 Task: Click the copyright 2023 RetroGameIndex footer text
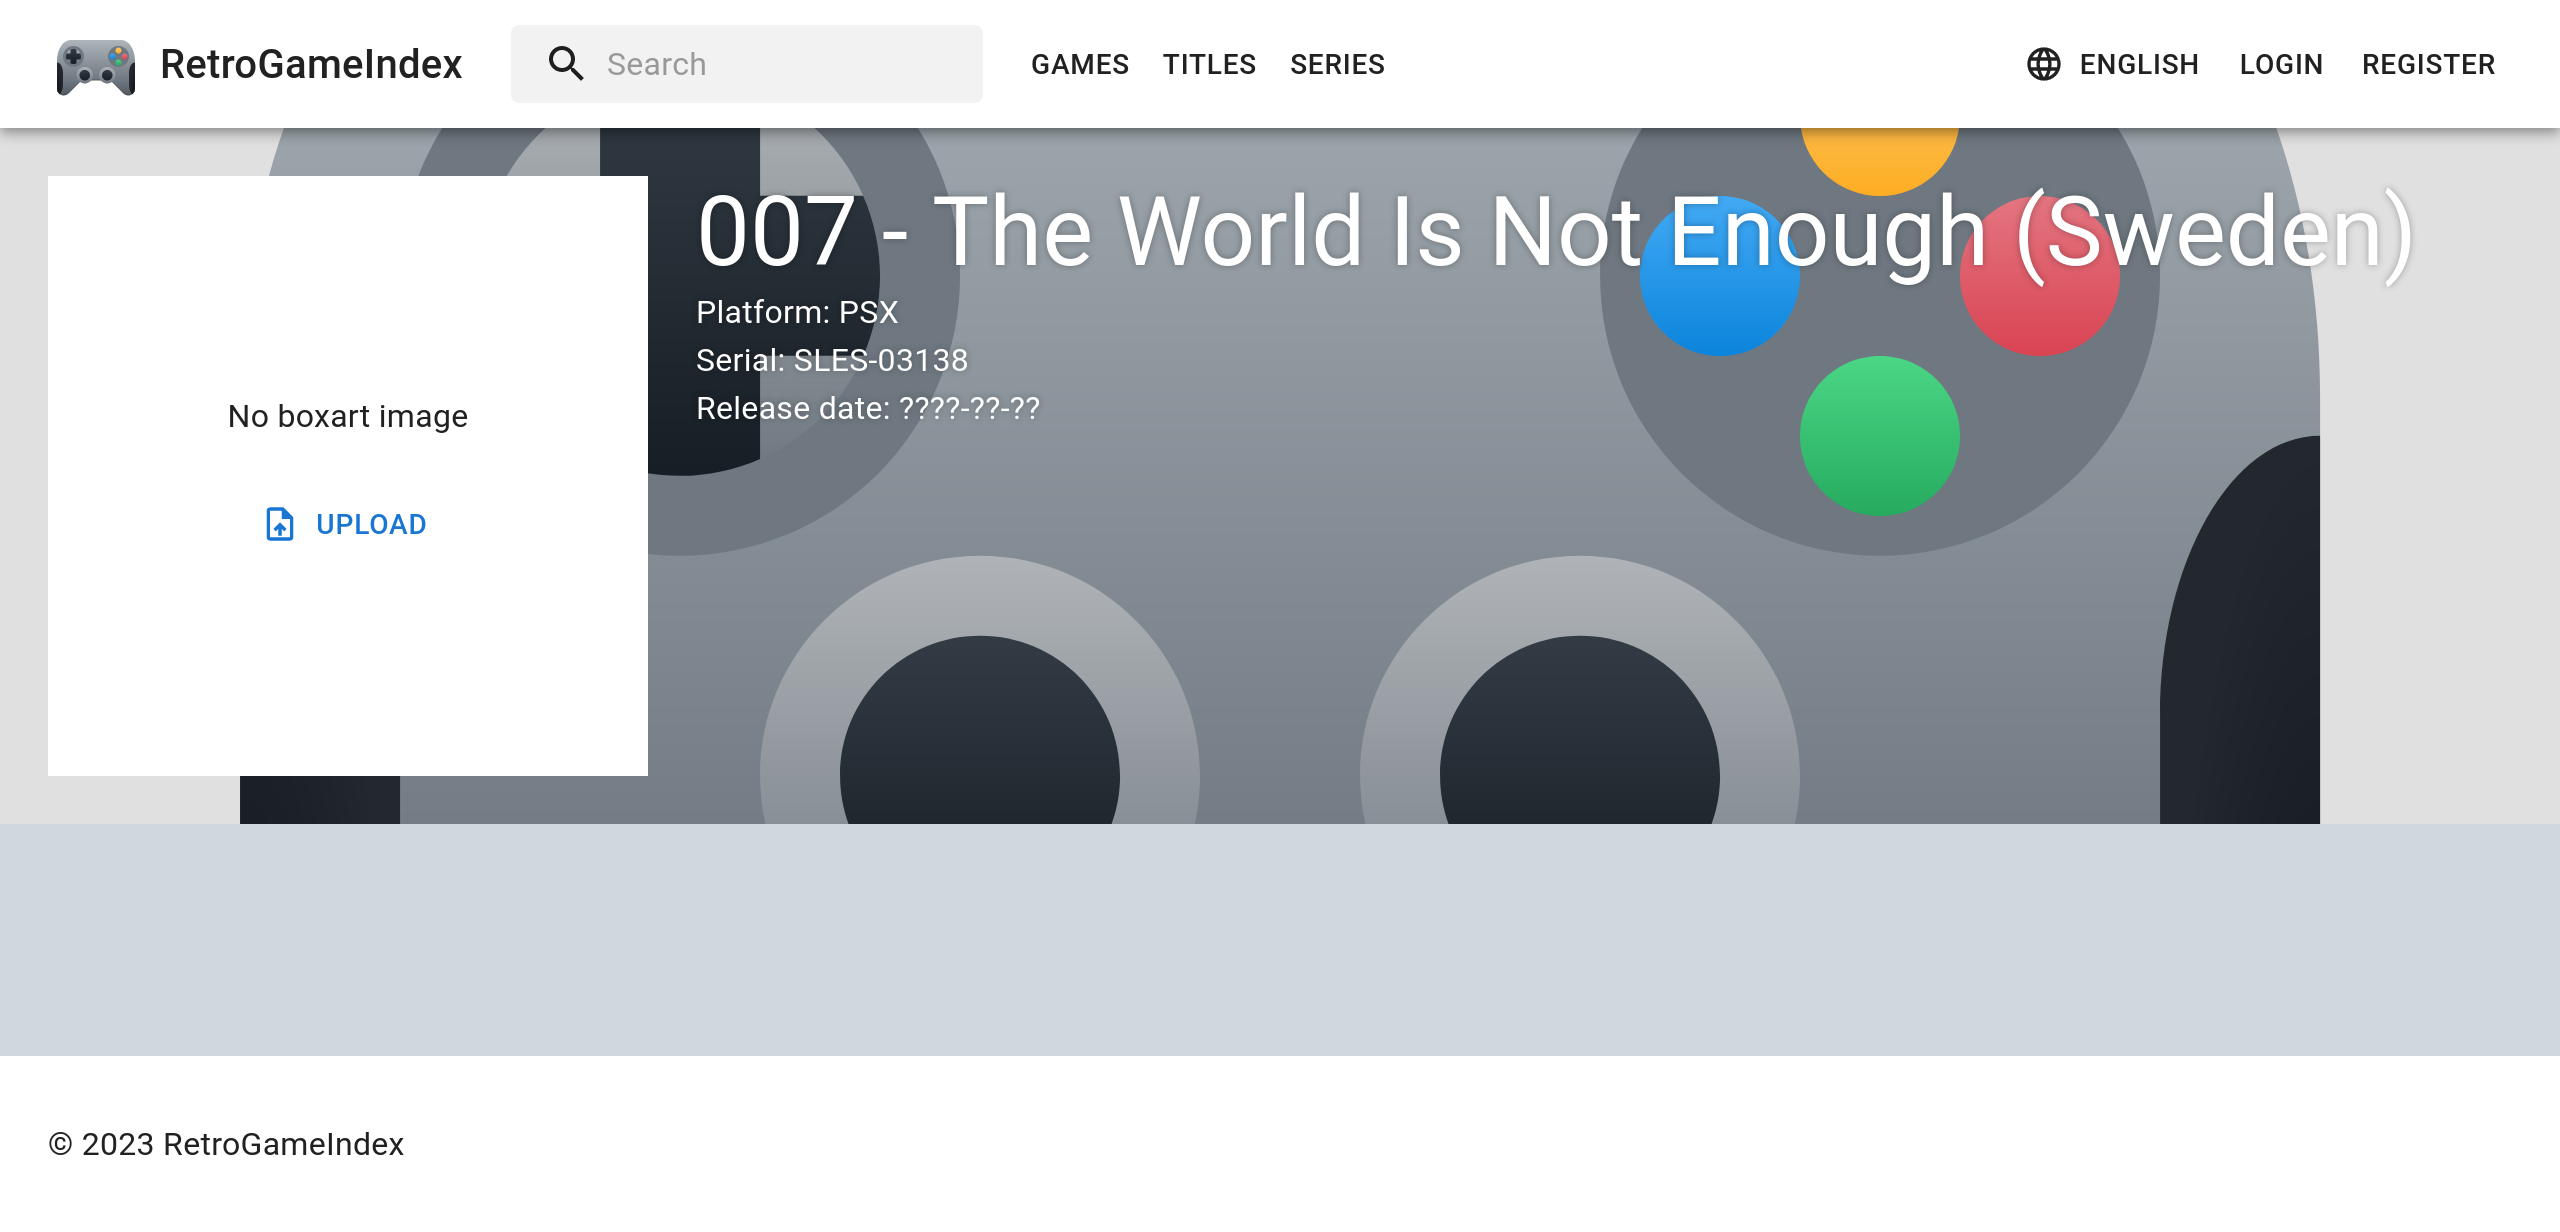(x=226, y=1144)
